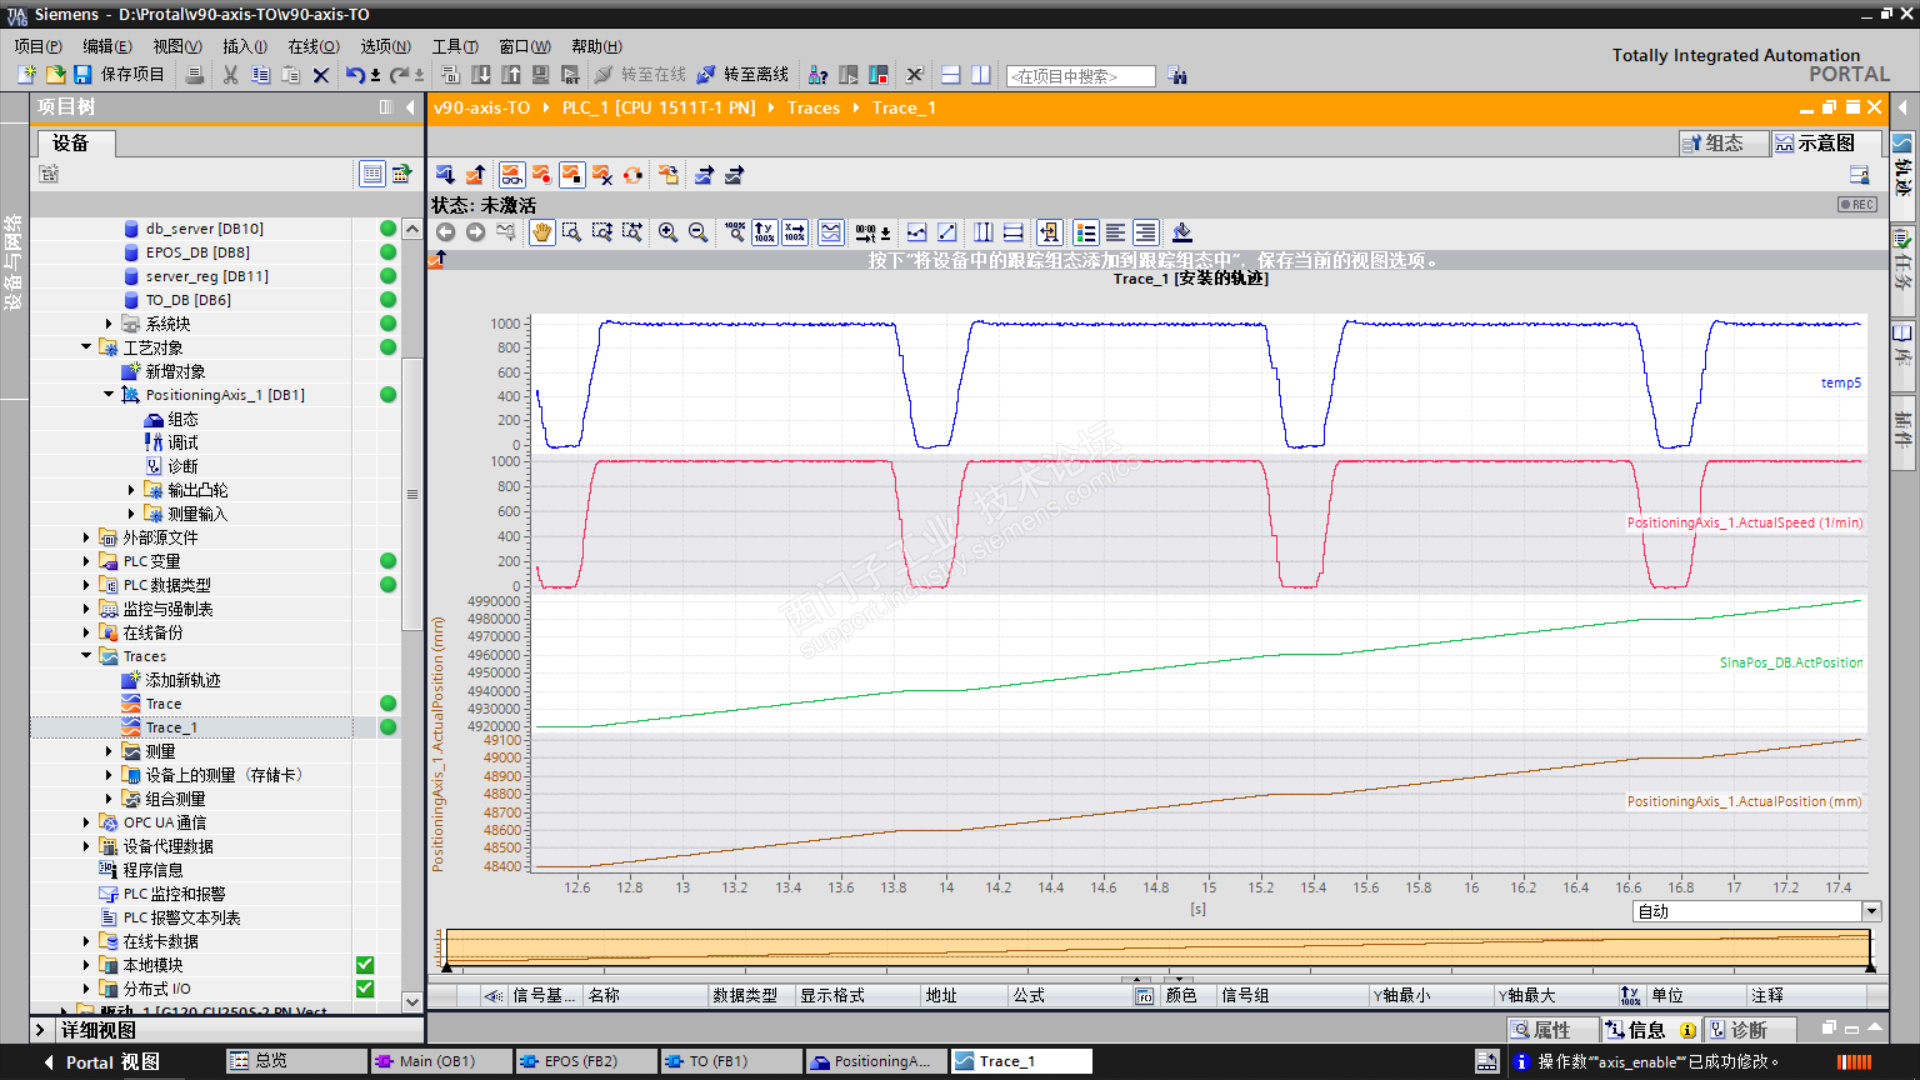Toggle the observe trace glasses icon

511,175
